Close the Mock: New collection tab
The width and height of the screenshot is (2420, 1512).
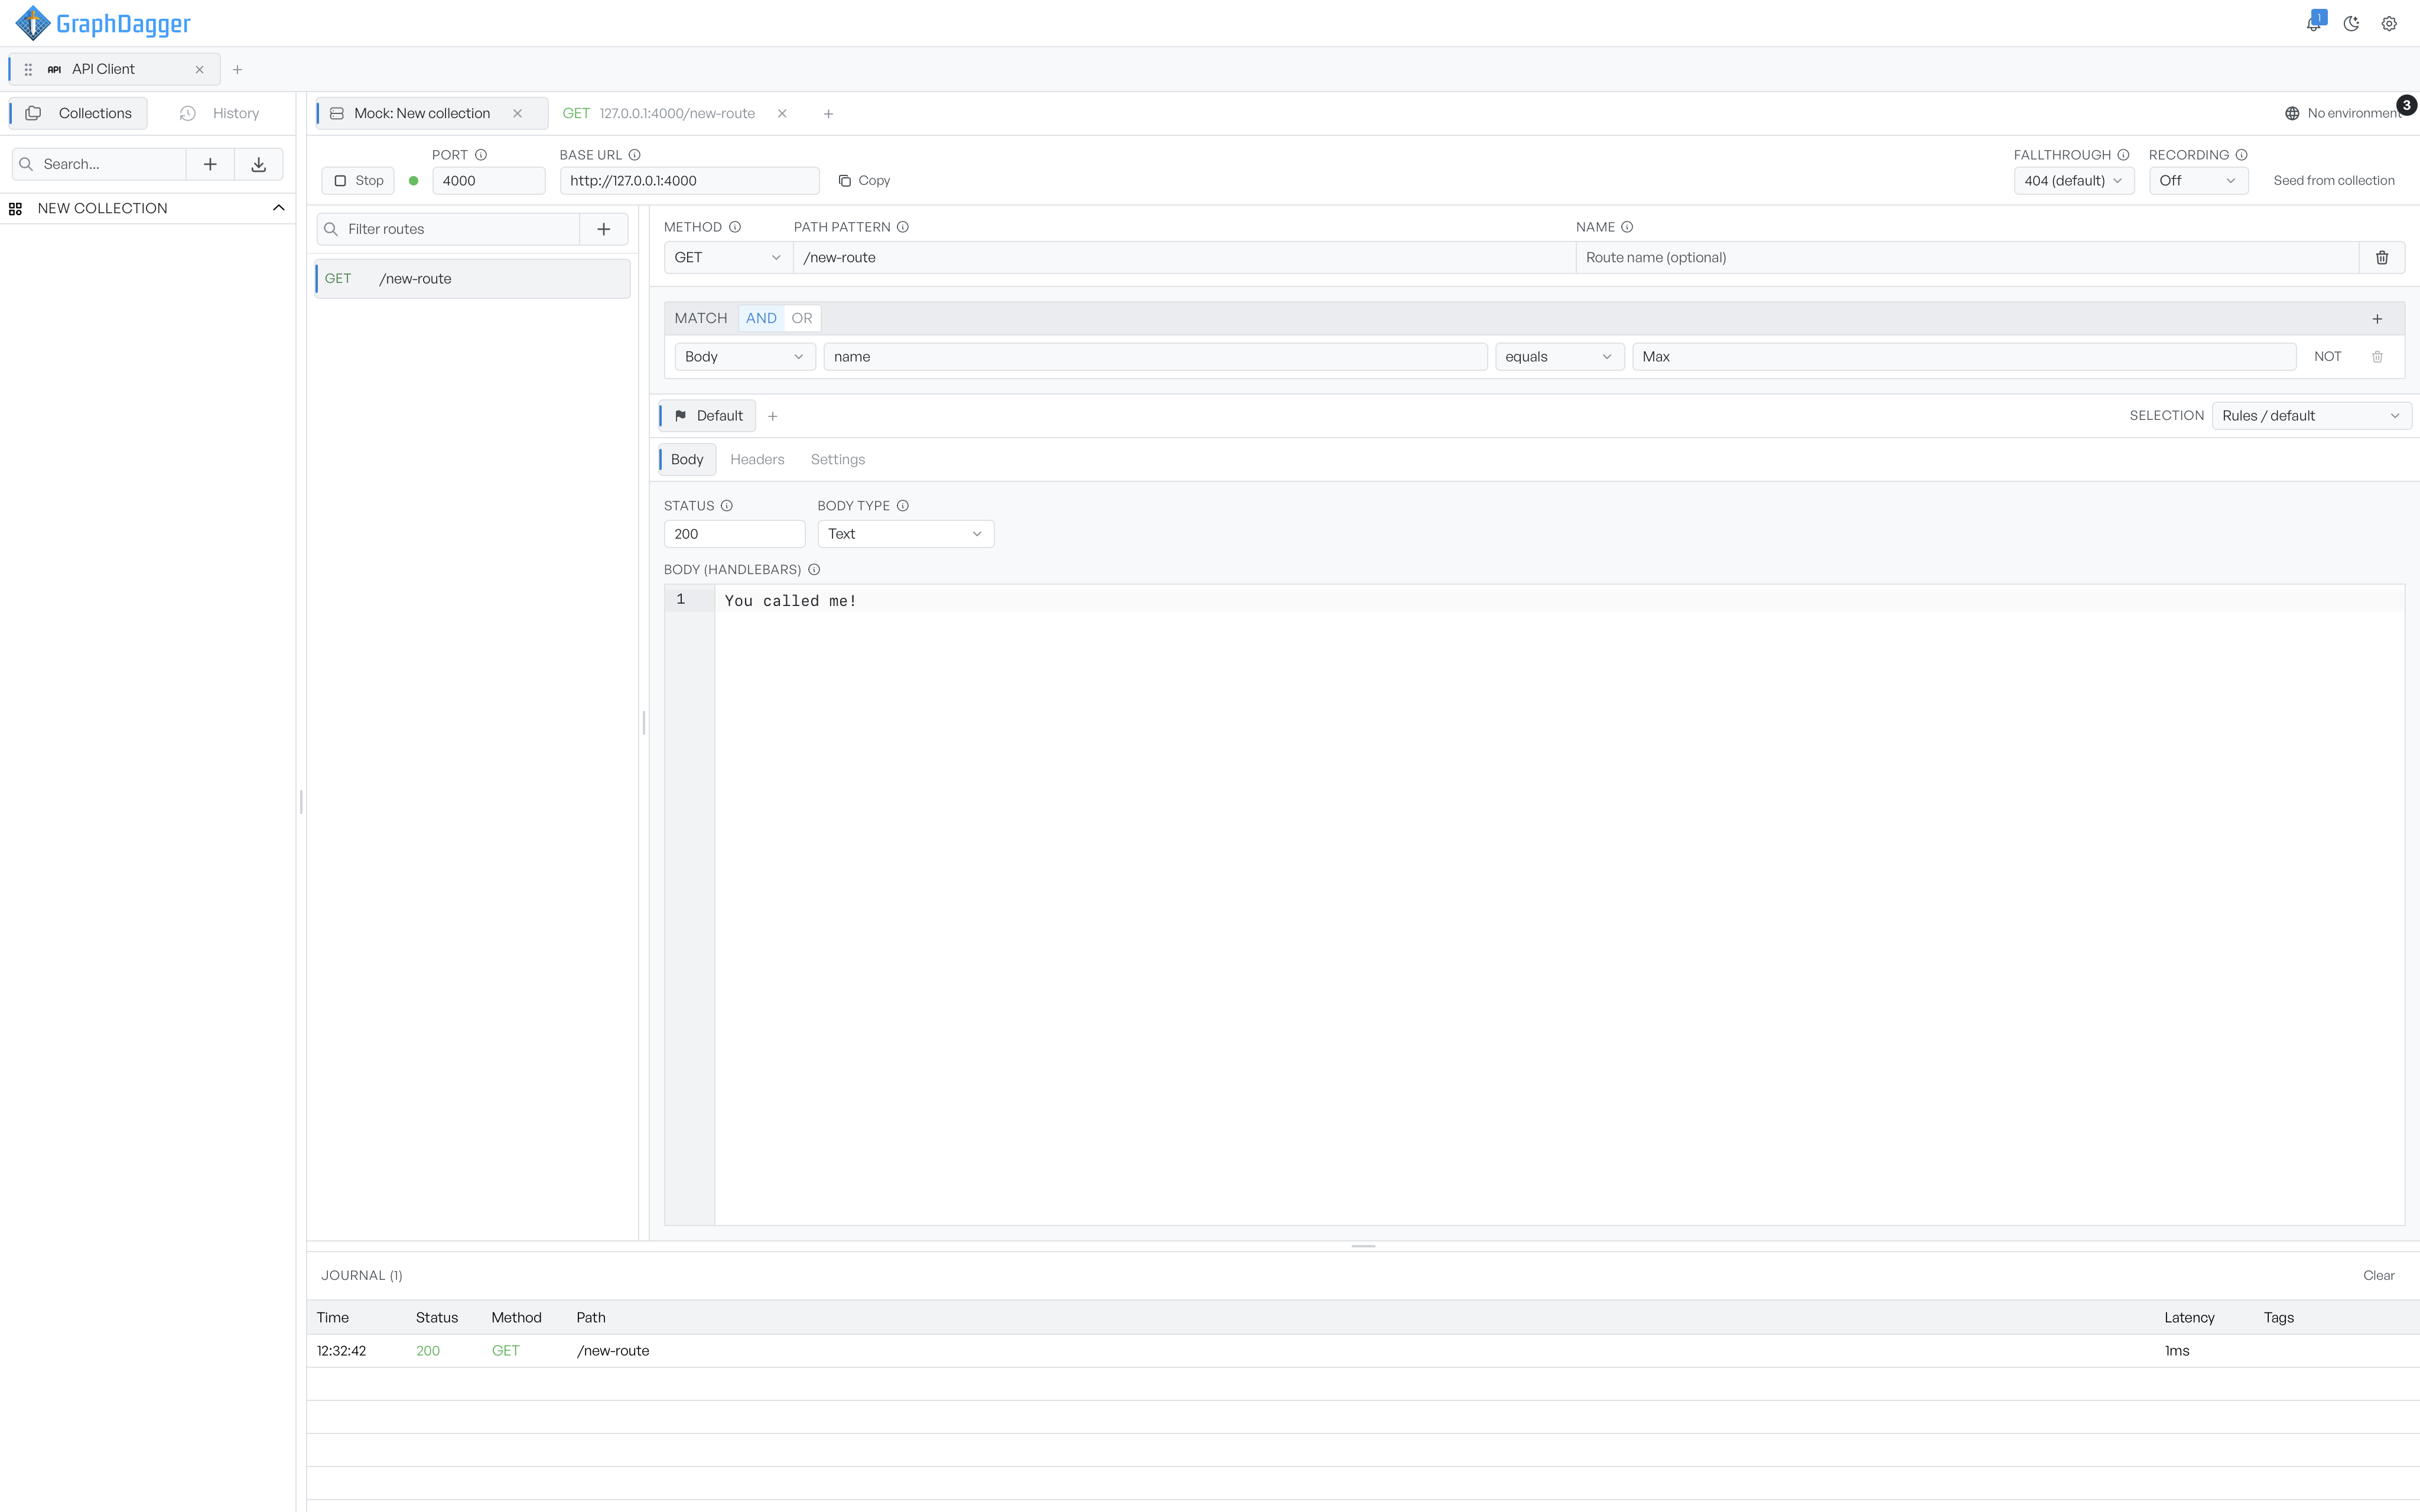(x=517, y=113)
